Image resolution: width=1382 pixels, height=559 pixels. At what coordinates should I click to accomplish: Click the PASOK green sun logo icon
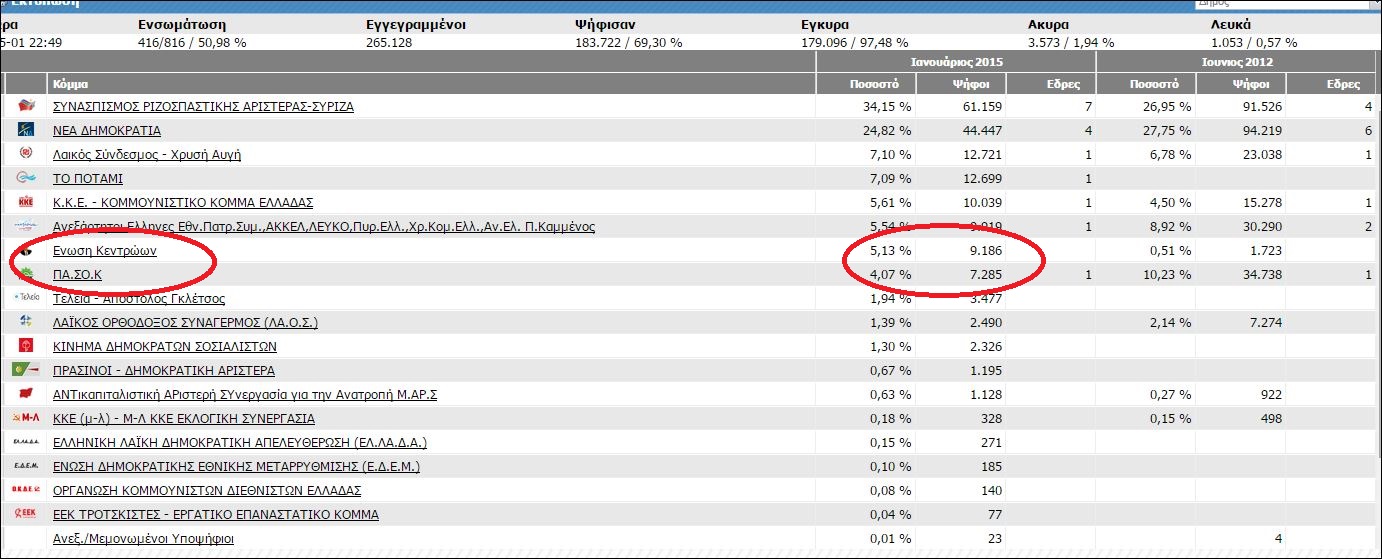pos(26,274)
